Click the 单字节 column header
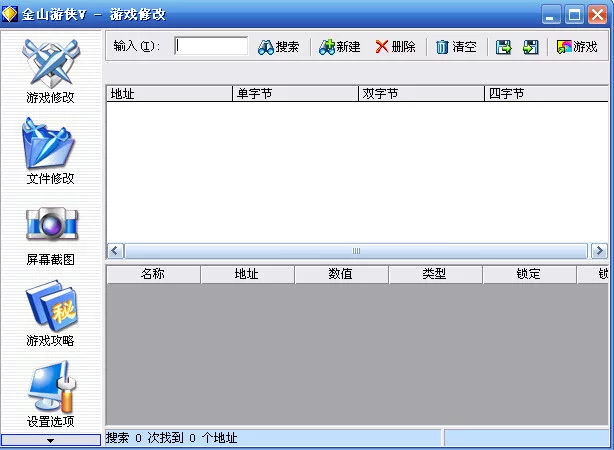This screenshot has width=614, height=450. [294, 94]
